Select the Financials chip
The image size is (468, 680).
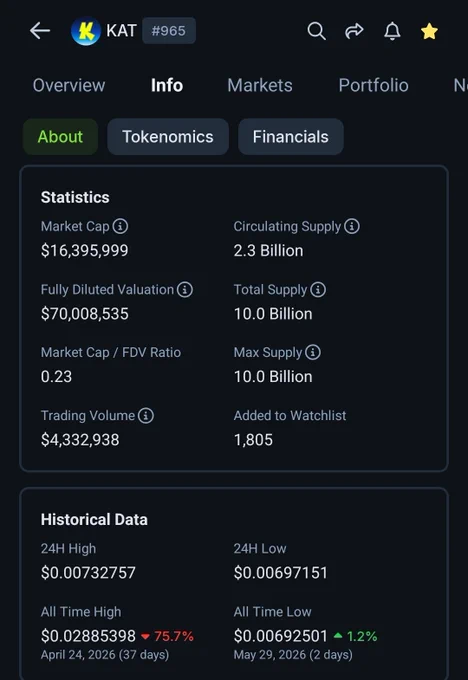point(291,137)
